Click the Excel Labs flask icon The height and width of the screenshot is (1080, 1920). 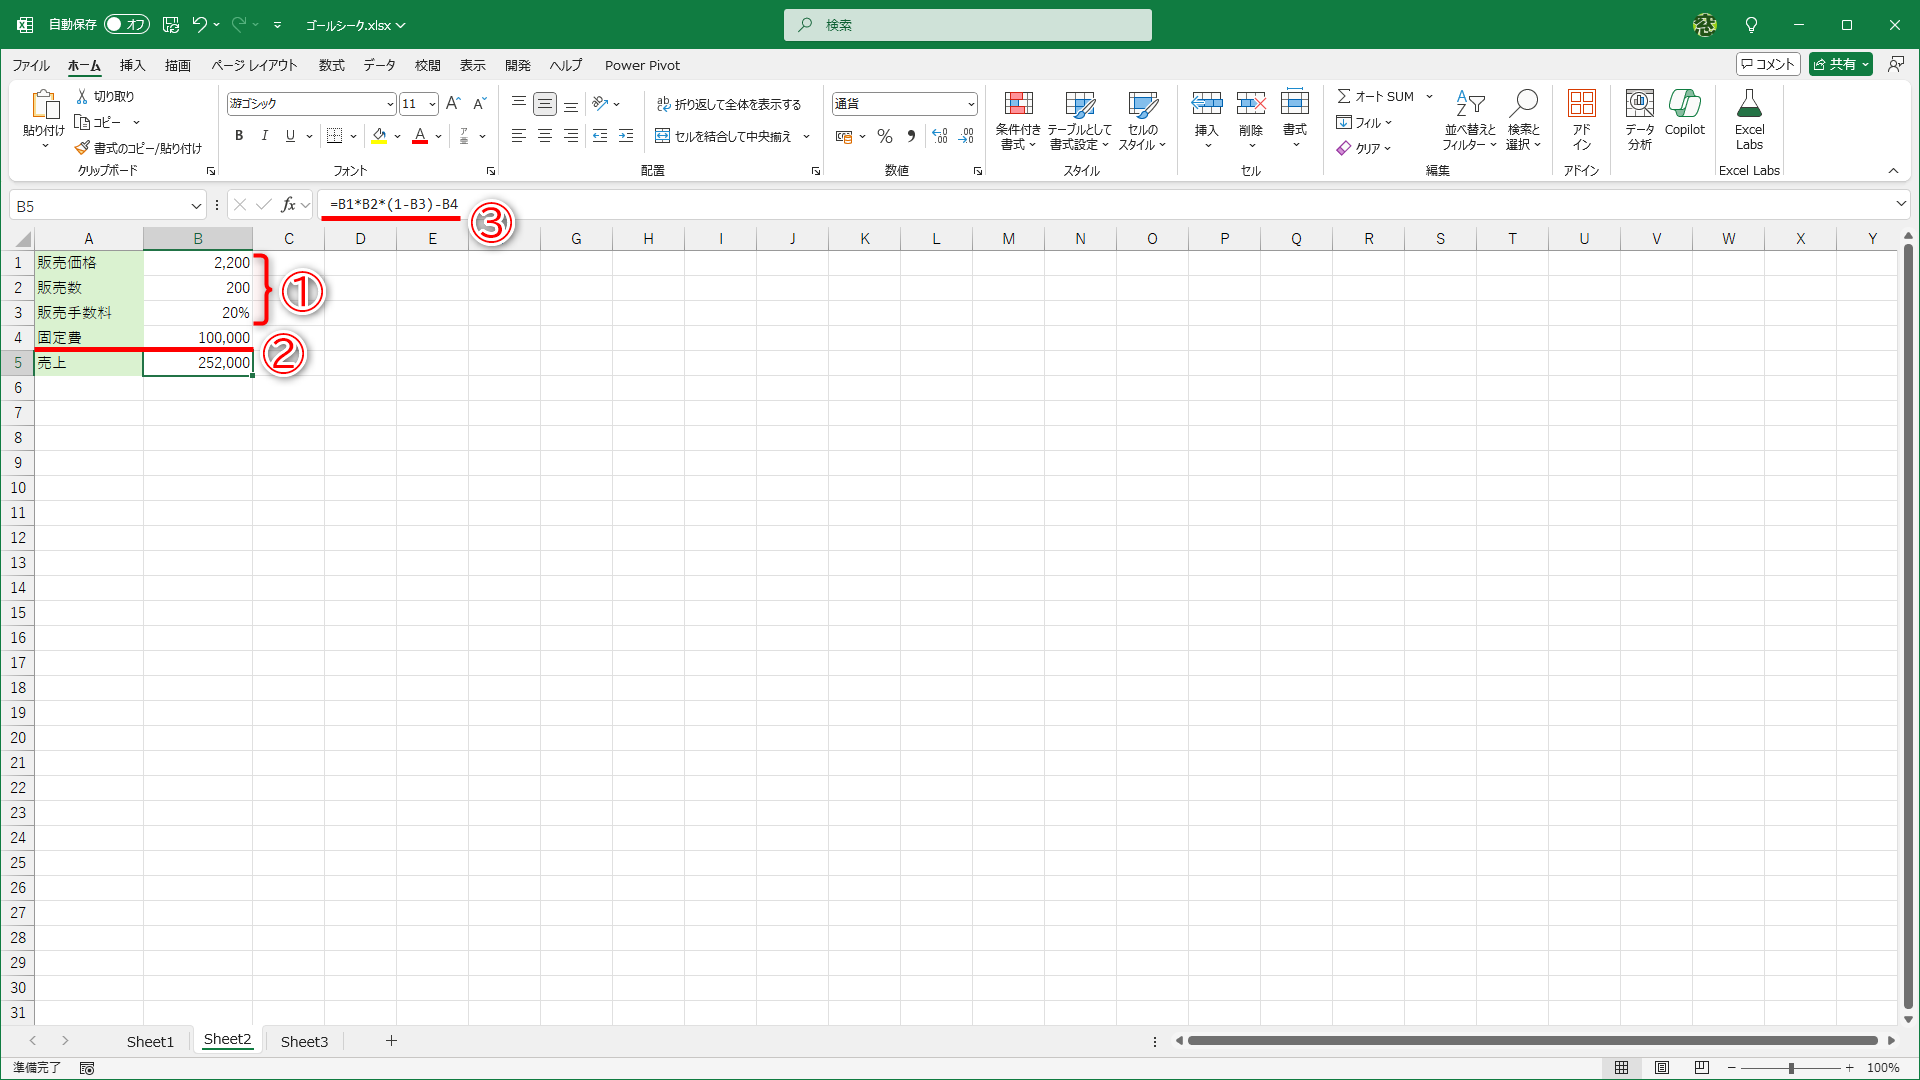pyautogui.click(x=1749, y=104)
